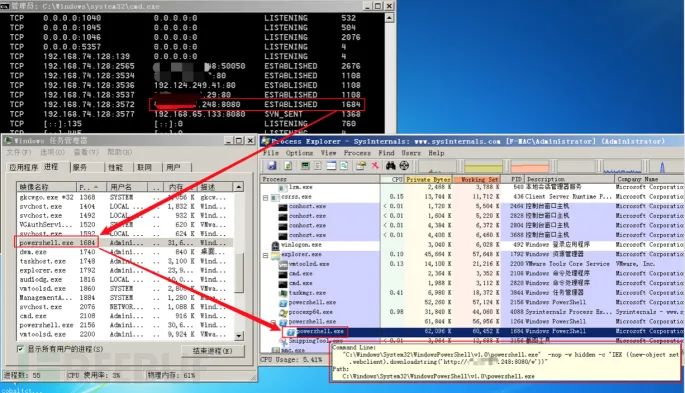Click the Refresh Now icon in Process Explorer
This screenshot has height=393, width=685.
point(288,165)
